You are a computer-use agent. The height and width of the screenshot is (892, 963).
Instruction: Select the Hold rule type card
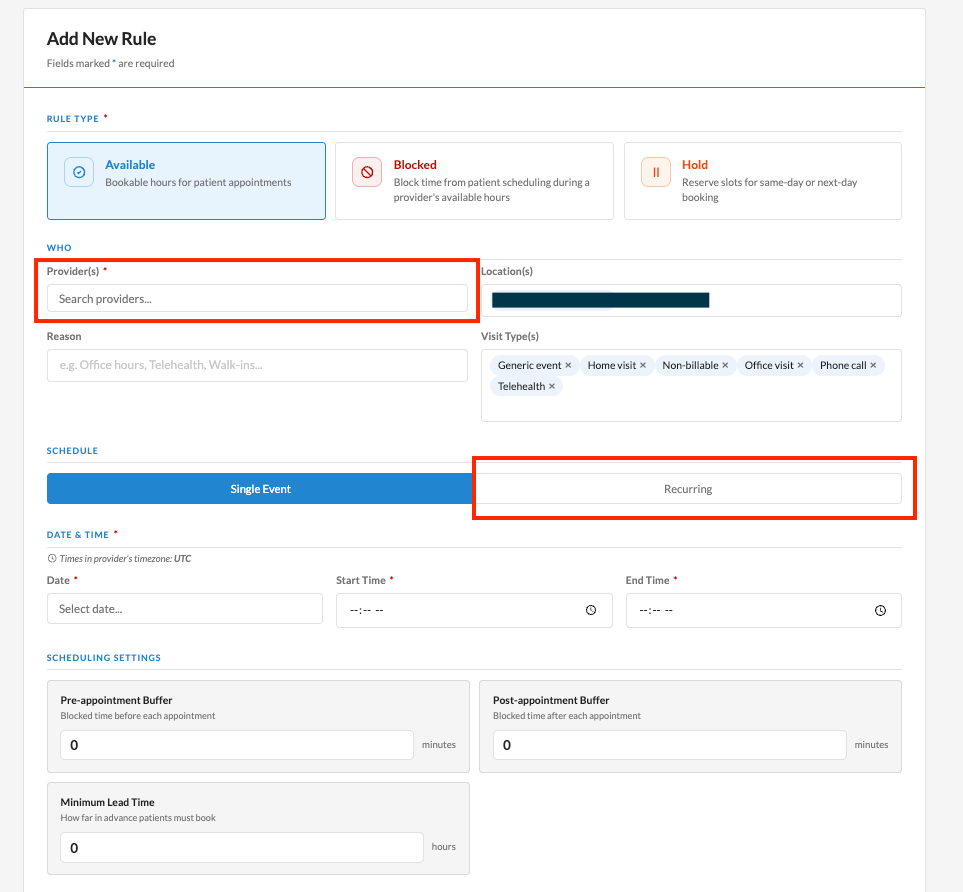point(763,181)
